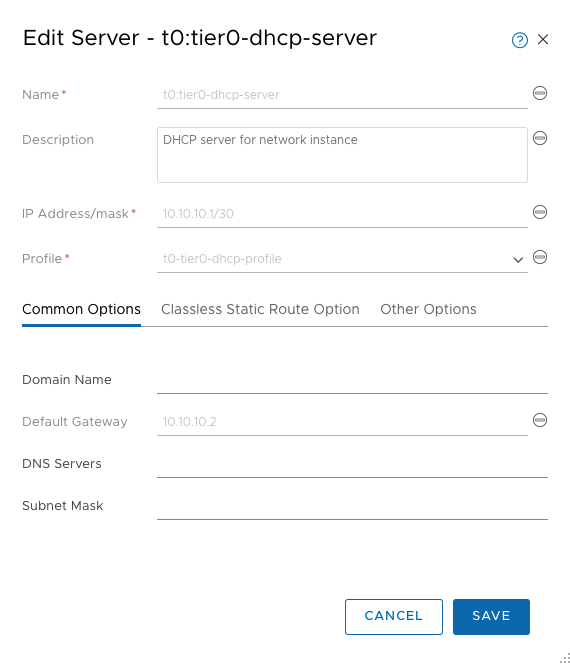Click the lock icon beside Default Gateway
The image size is (570, 664).
(x=540, y=420)
